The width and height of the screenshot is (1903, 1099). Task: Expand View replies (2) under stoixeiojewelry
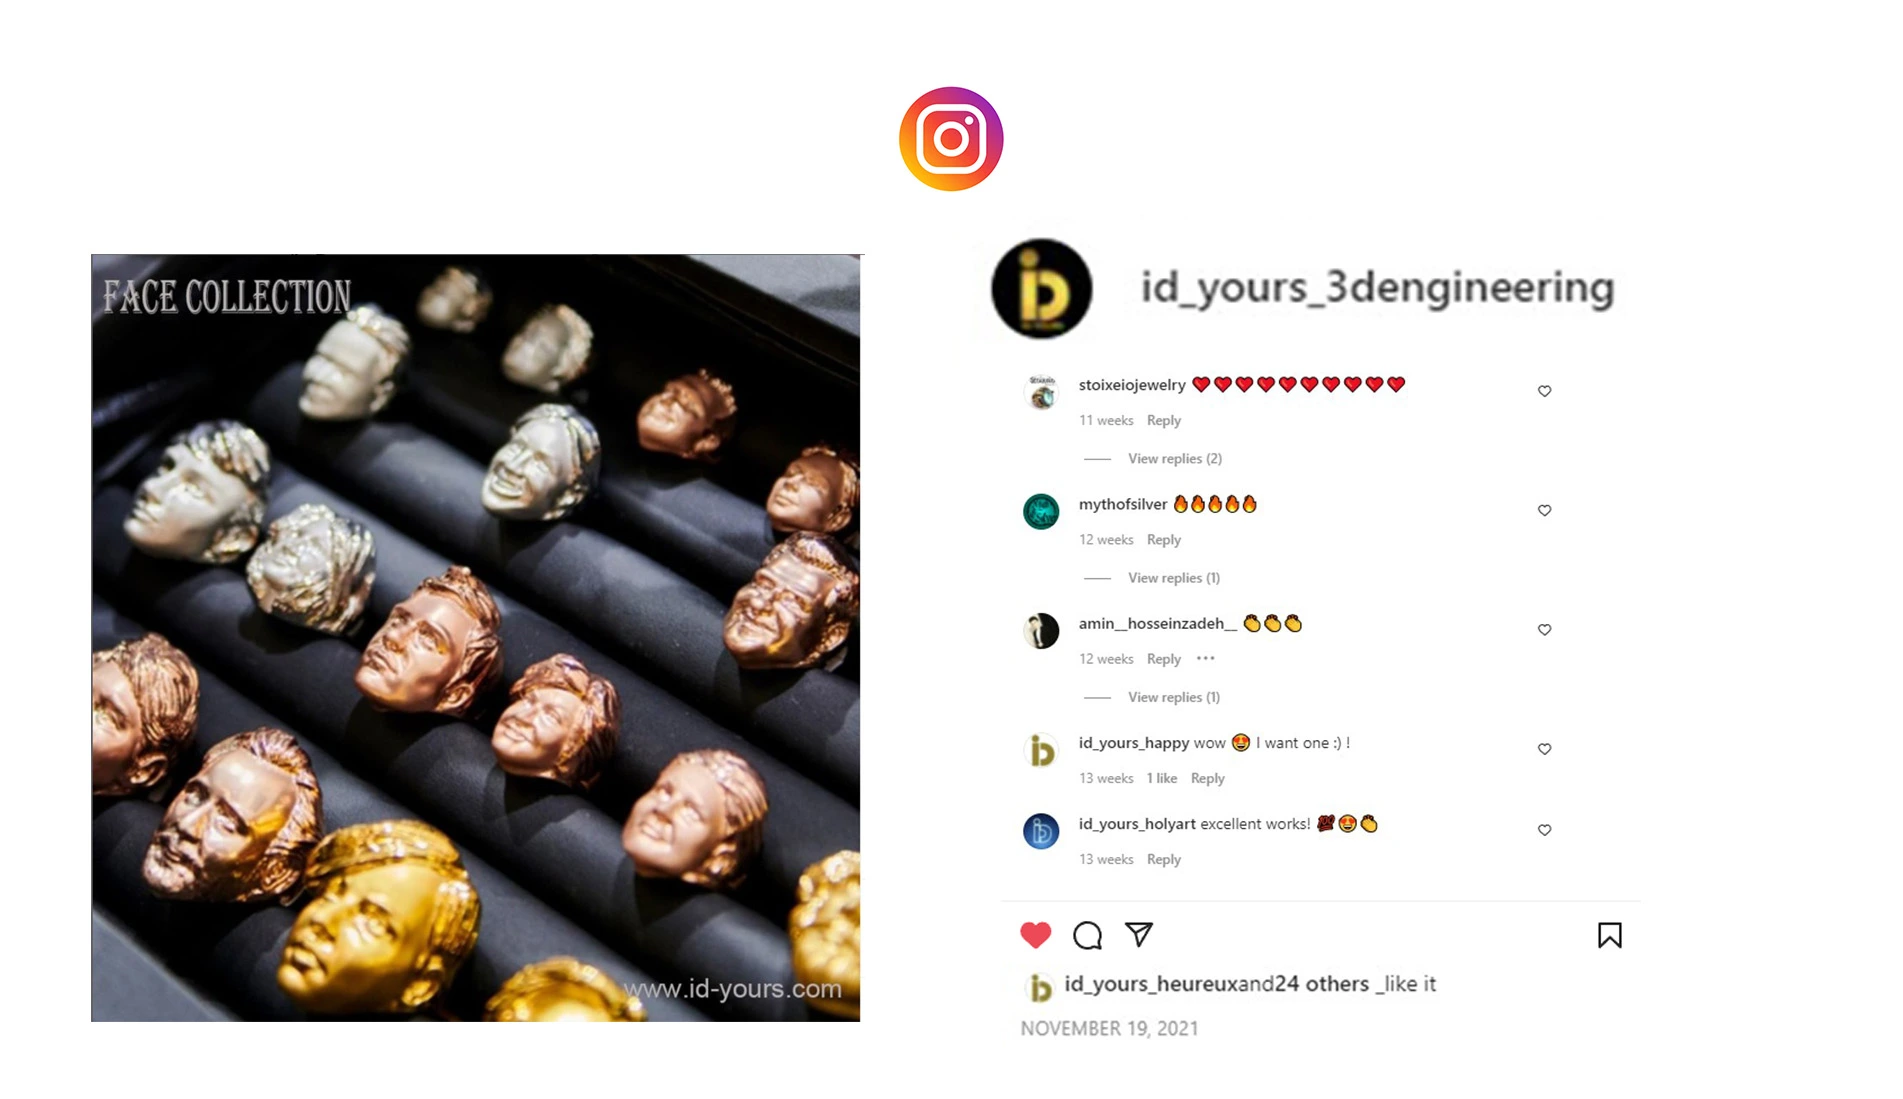(x=1174, y=458)
